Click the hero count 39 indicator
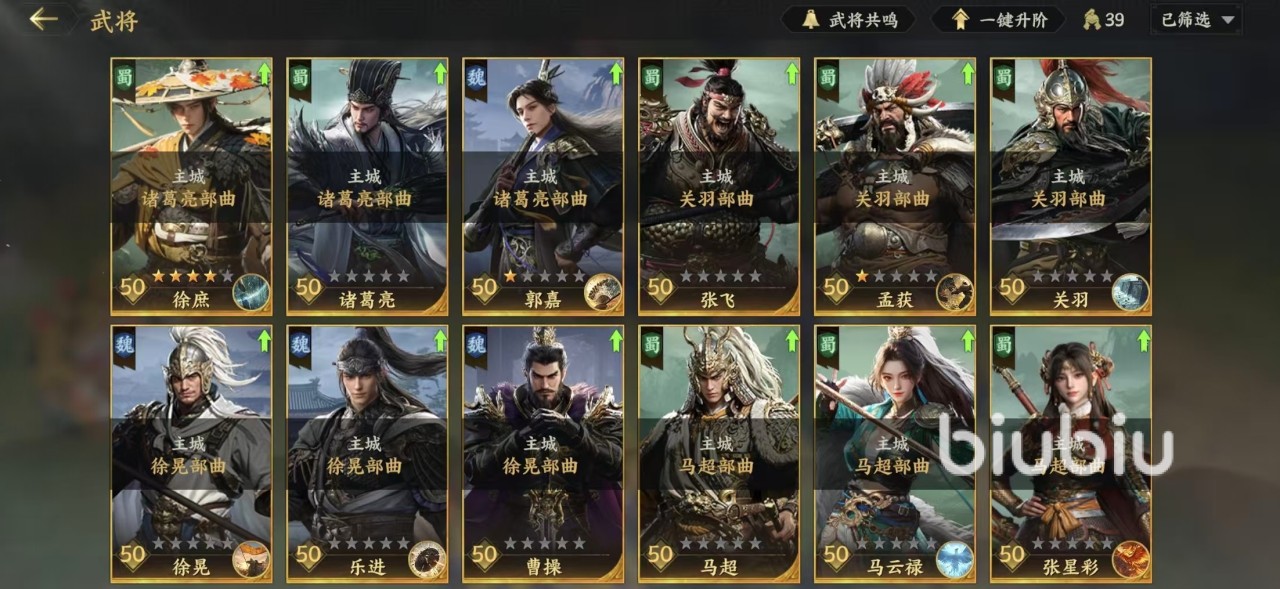The height and width of the screenshot is (589, 1280). point(1105,19)
